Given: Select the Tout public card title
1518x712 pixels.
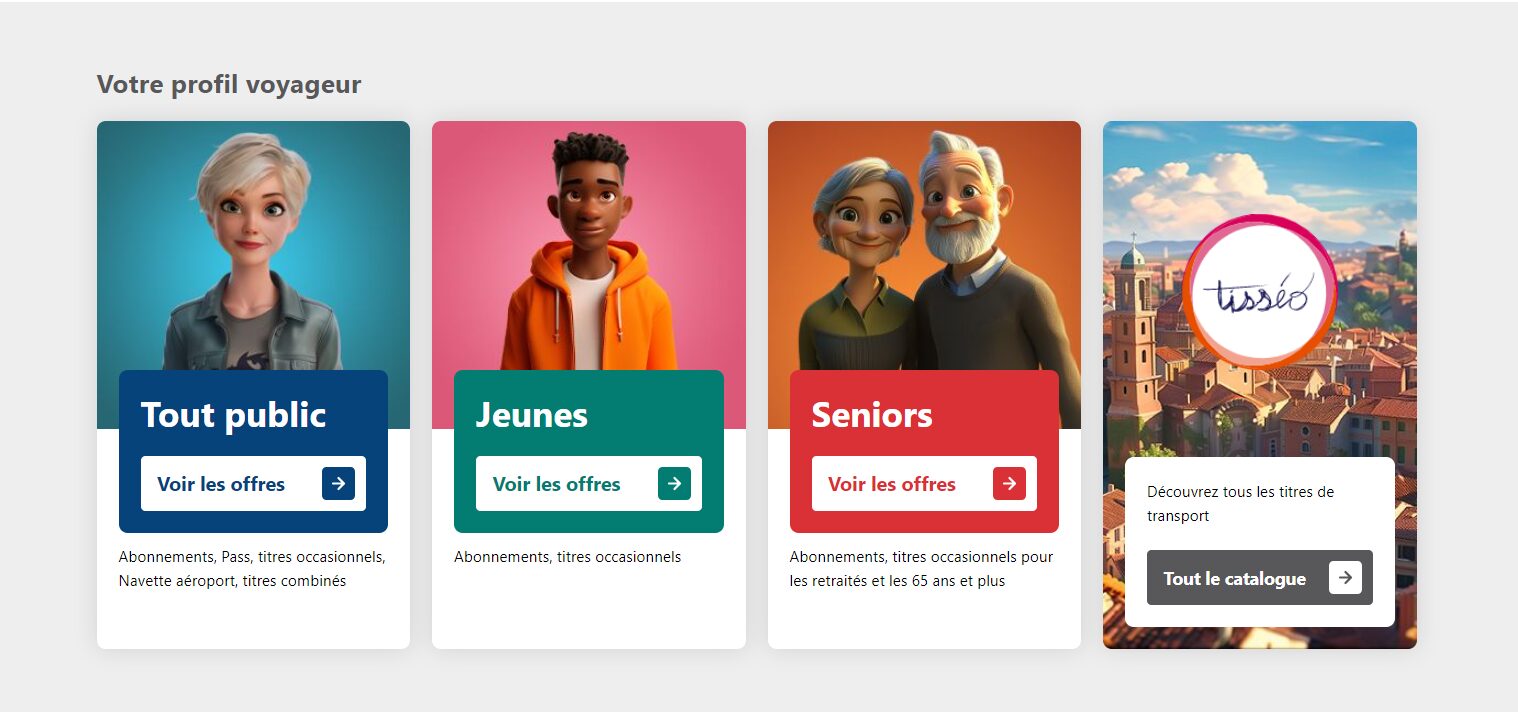Looking at the screenshot, I should click(234, 415).
